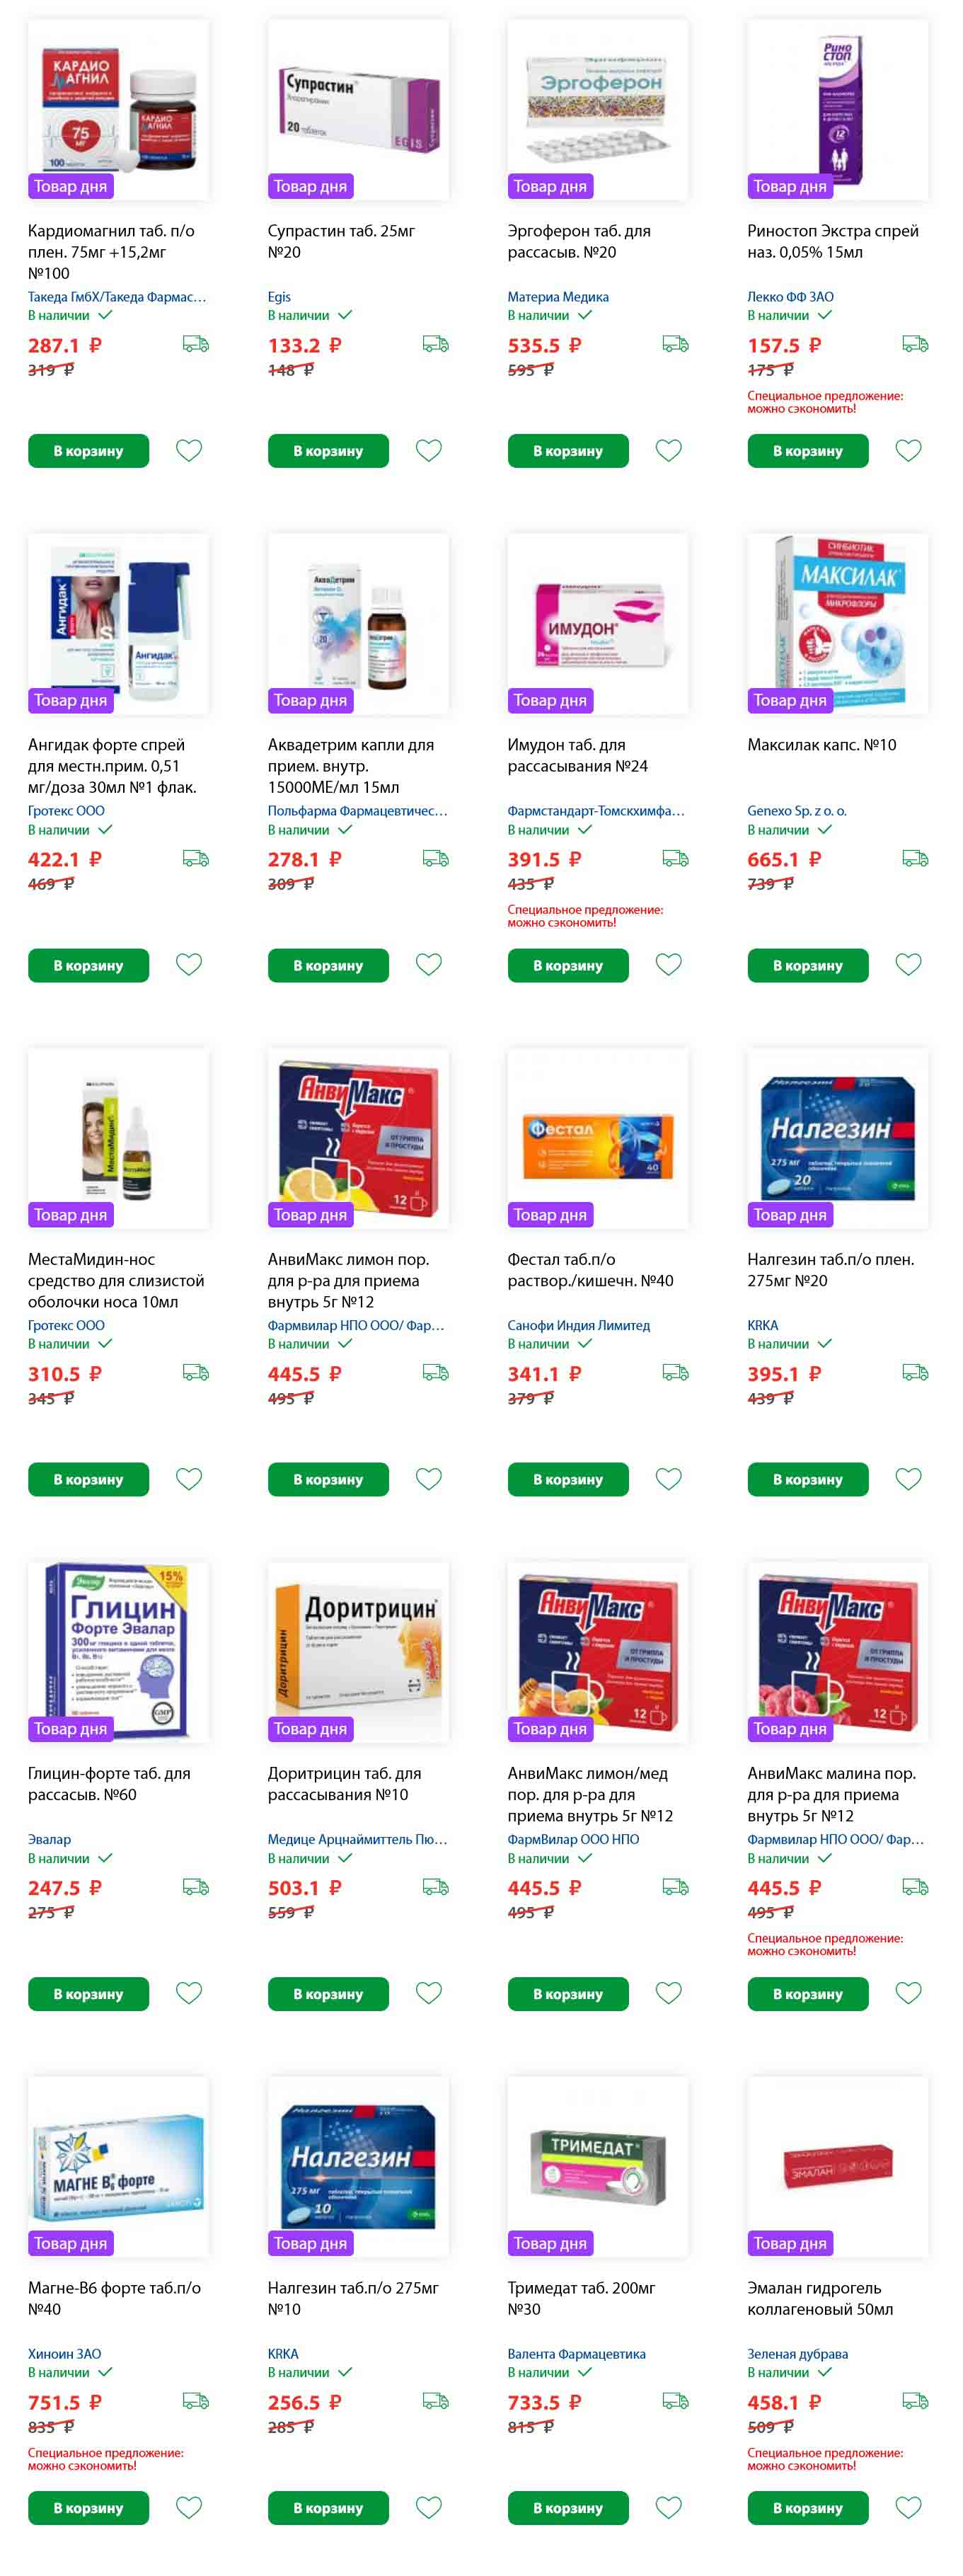Click heart icon next to Фестал
This screenshot has height=2576, width=963.
tap(669, 1478)
